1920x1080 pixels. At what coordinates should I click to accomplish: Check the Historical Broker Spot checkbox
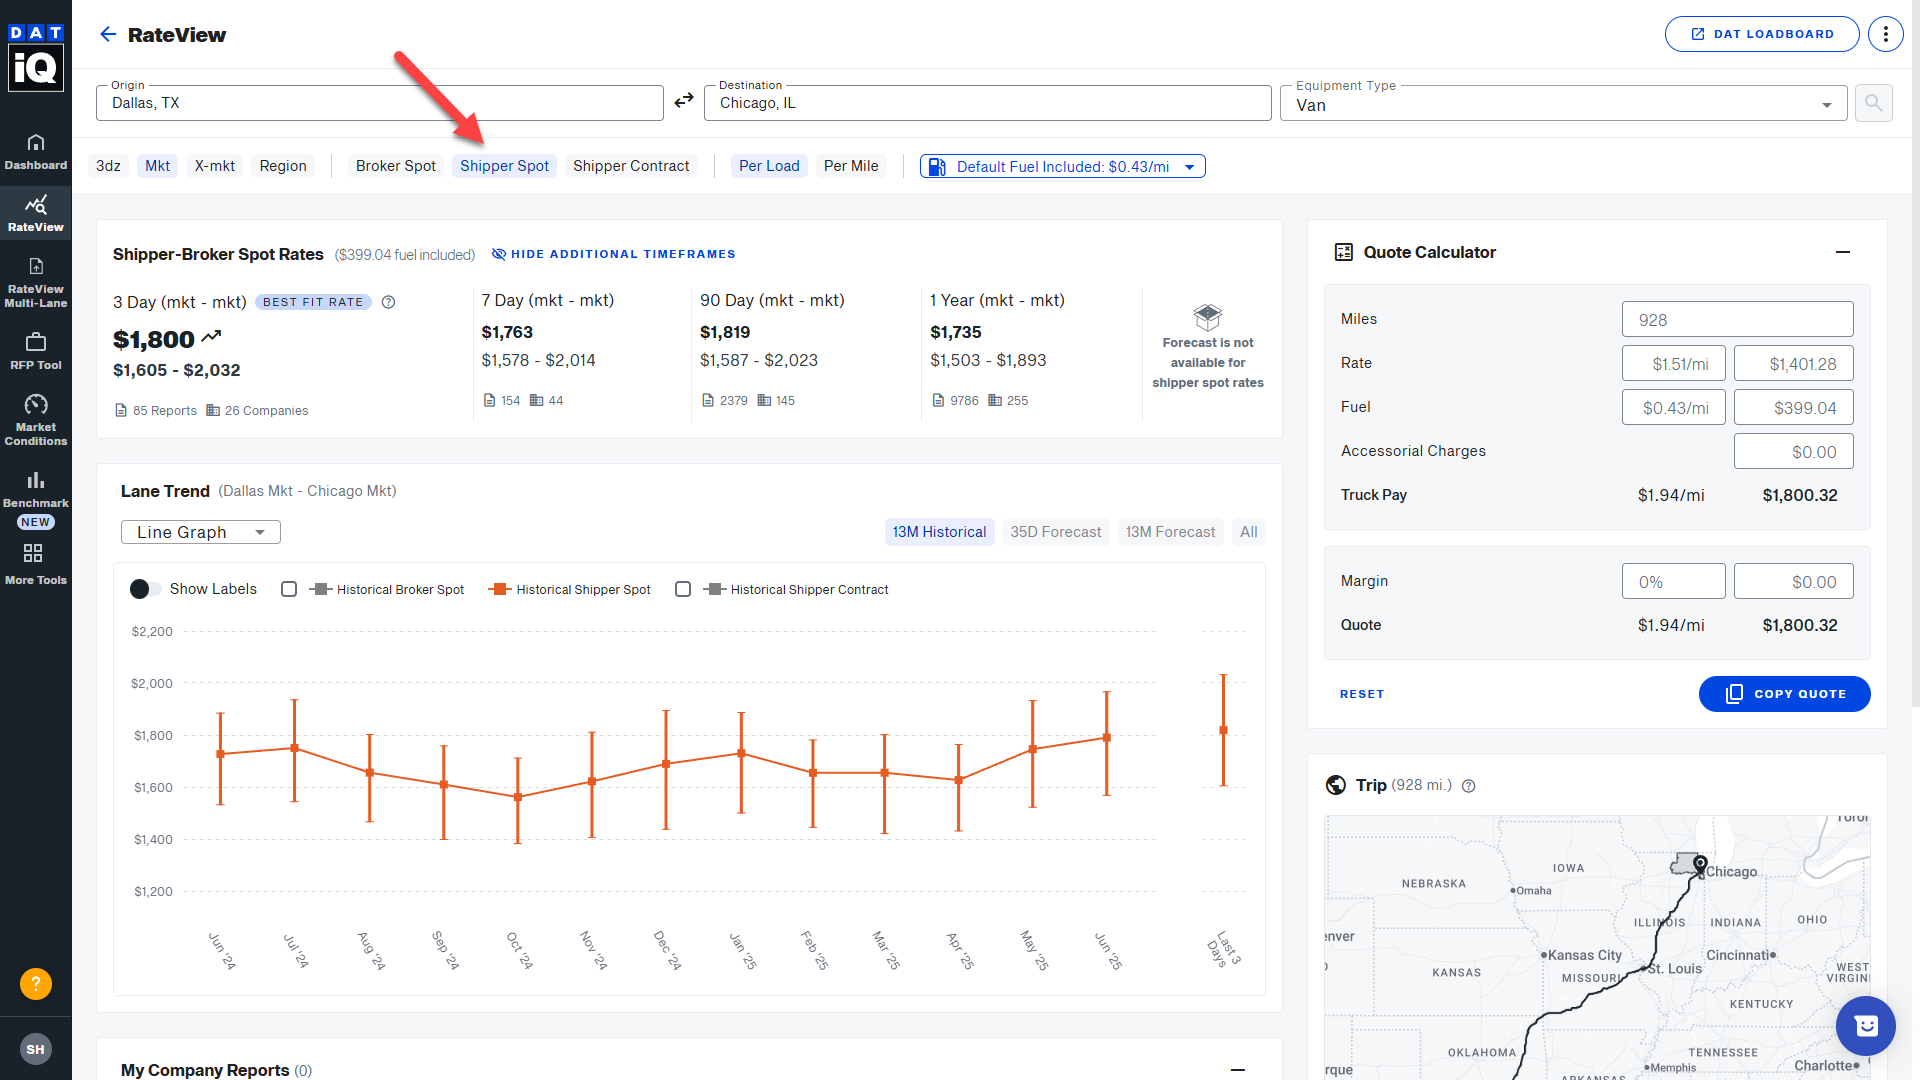(289, 589)
